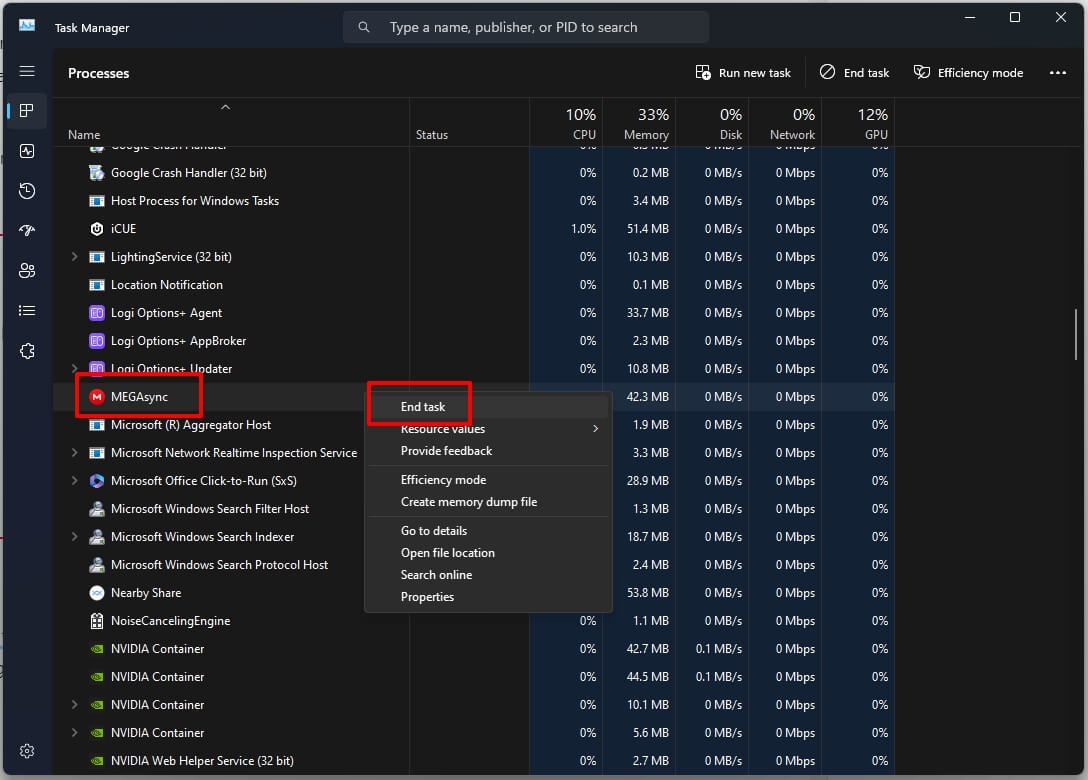Click the NVIDIA Web Helper Service icon

[97, 761]
